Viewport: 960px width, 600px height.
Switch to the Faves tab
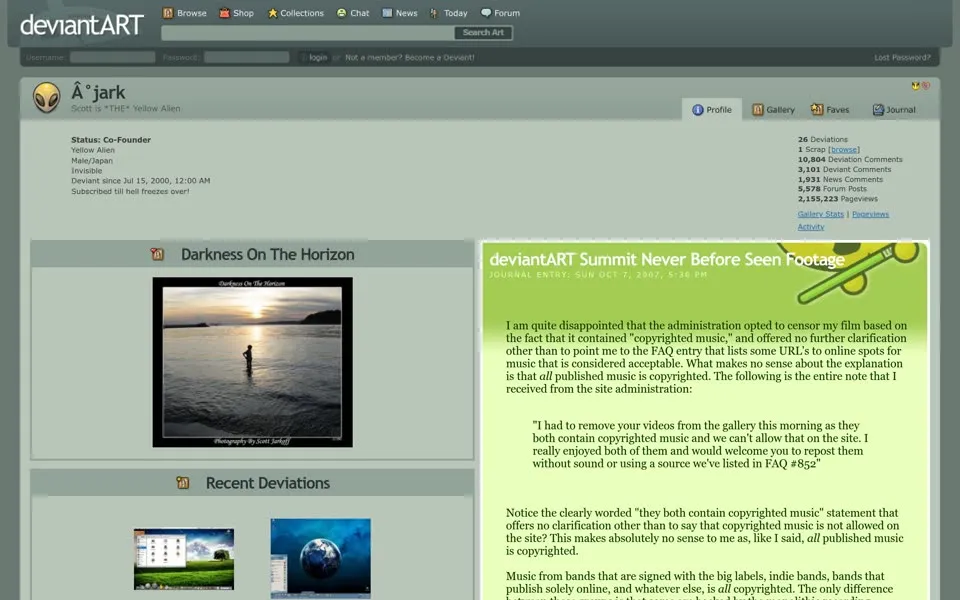pyautogui.click(x=830, y=110)
